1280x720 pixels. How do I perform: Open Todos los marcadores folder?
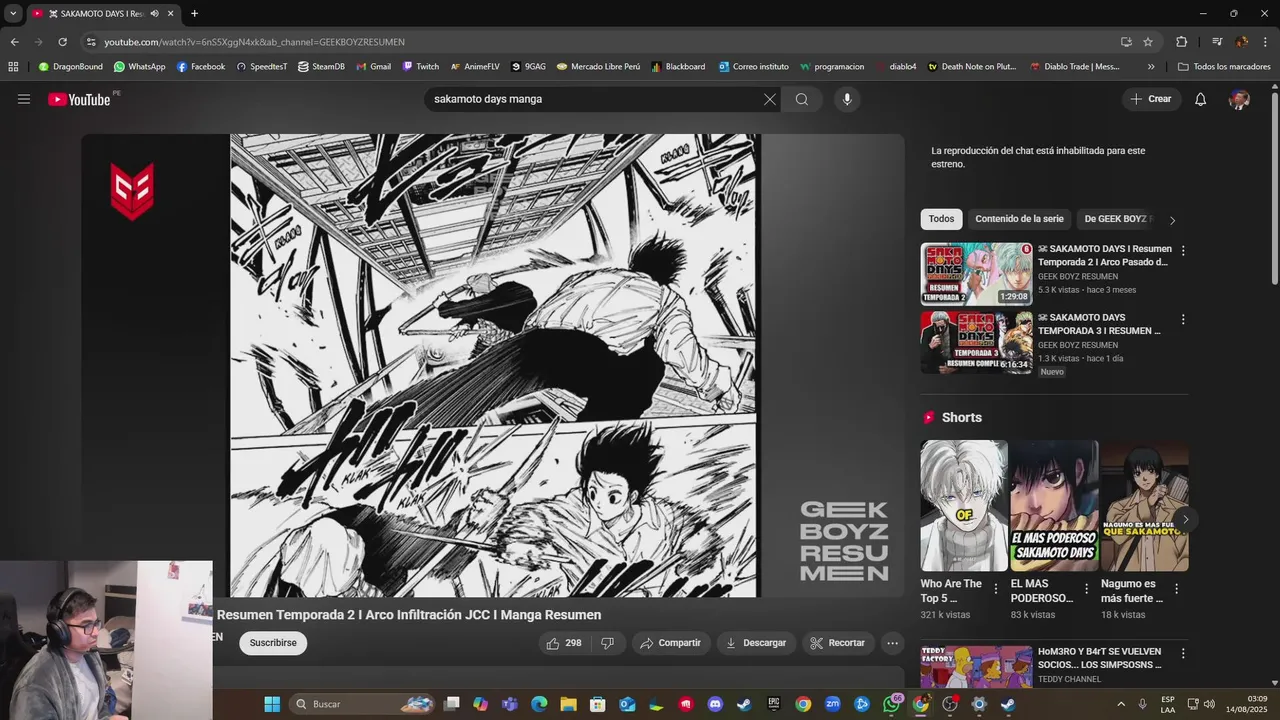1224,67
